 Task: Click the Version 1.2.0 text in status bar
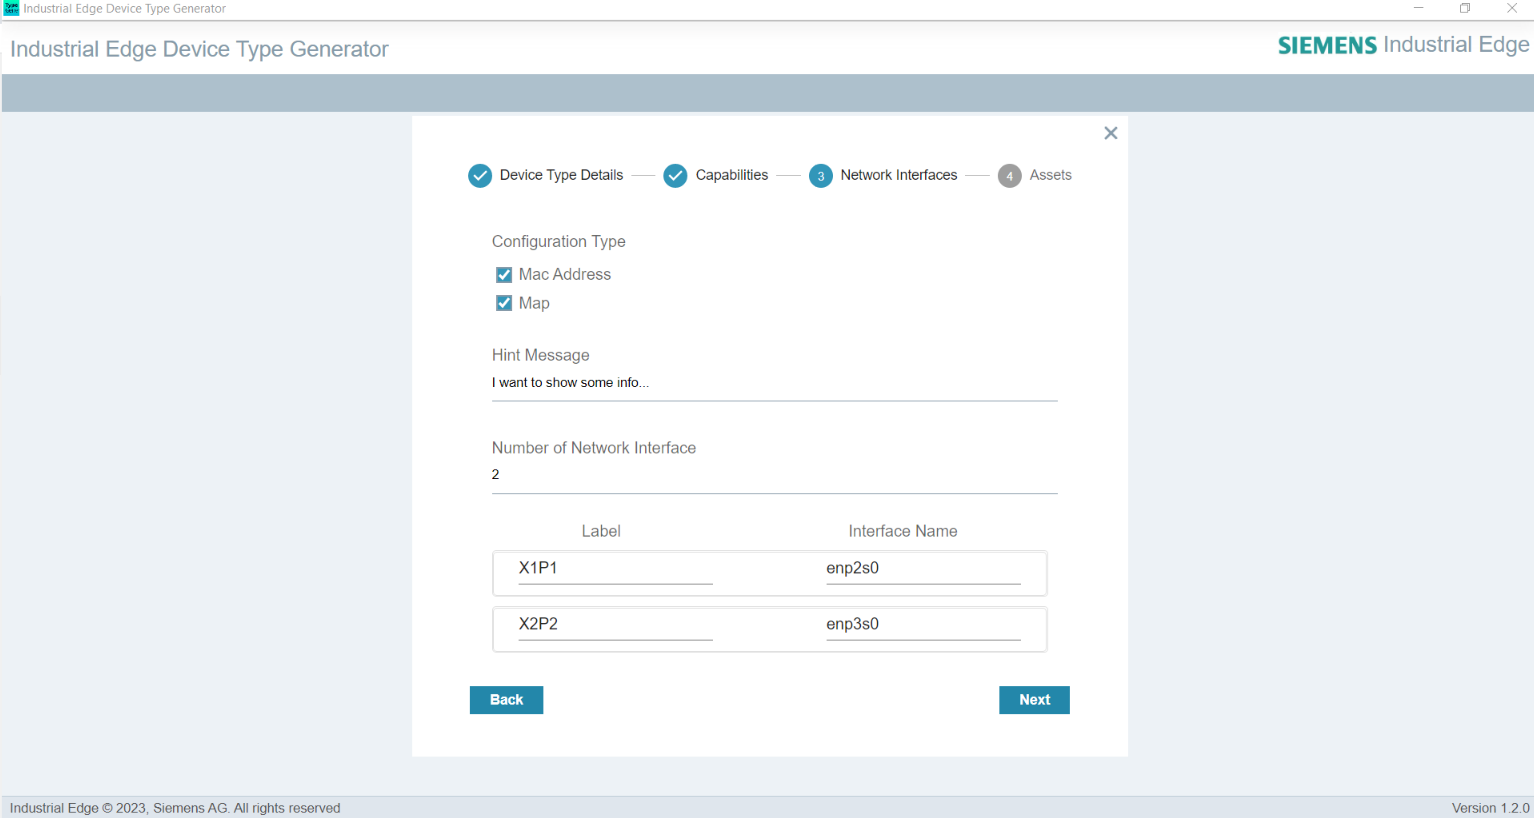coord(1491,807)
